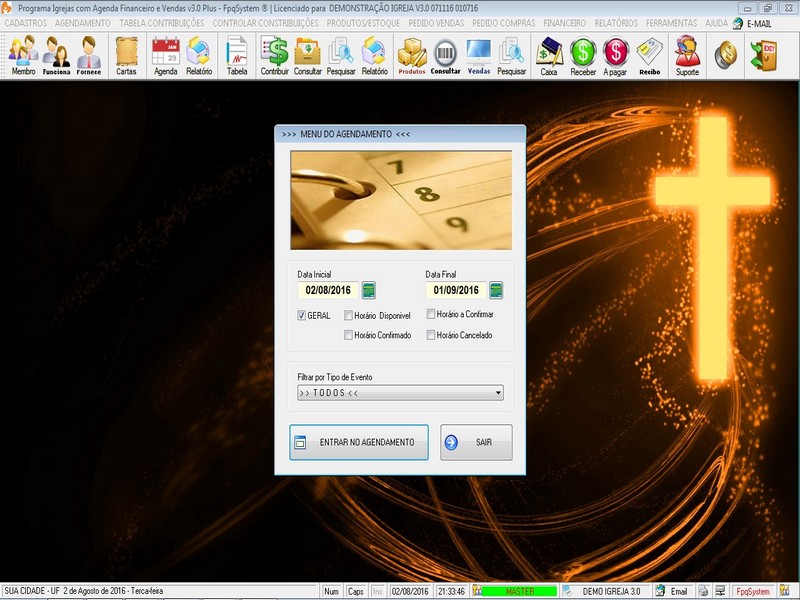The image size is (800, 600).
Task: Click the Consultar barcode icon
Action: tap(445, 56)
